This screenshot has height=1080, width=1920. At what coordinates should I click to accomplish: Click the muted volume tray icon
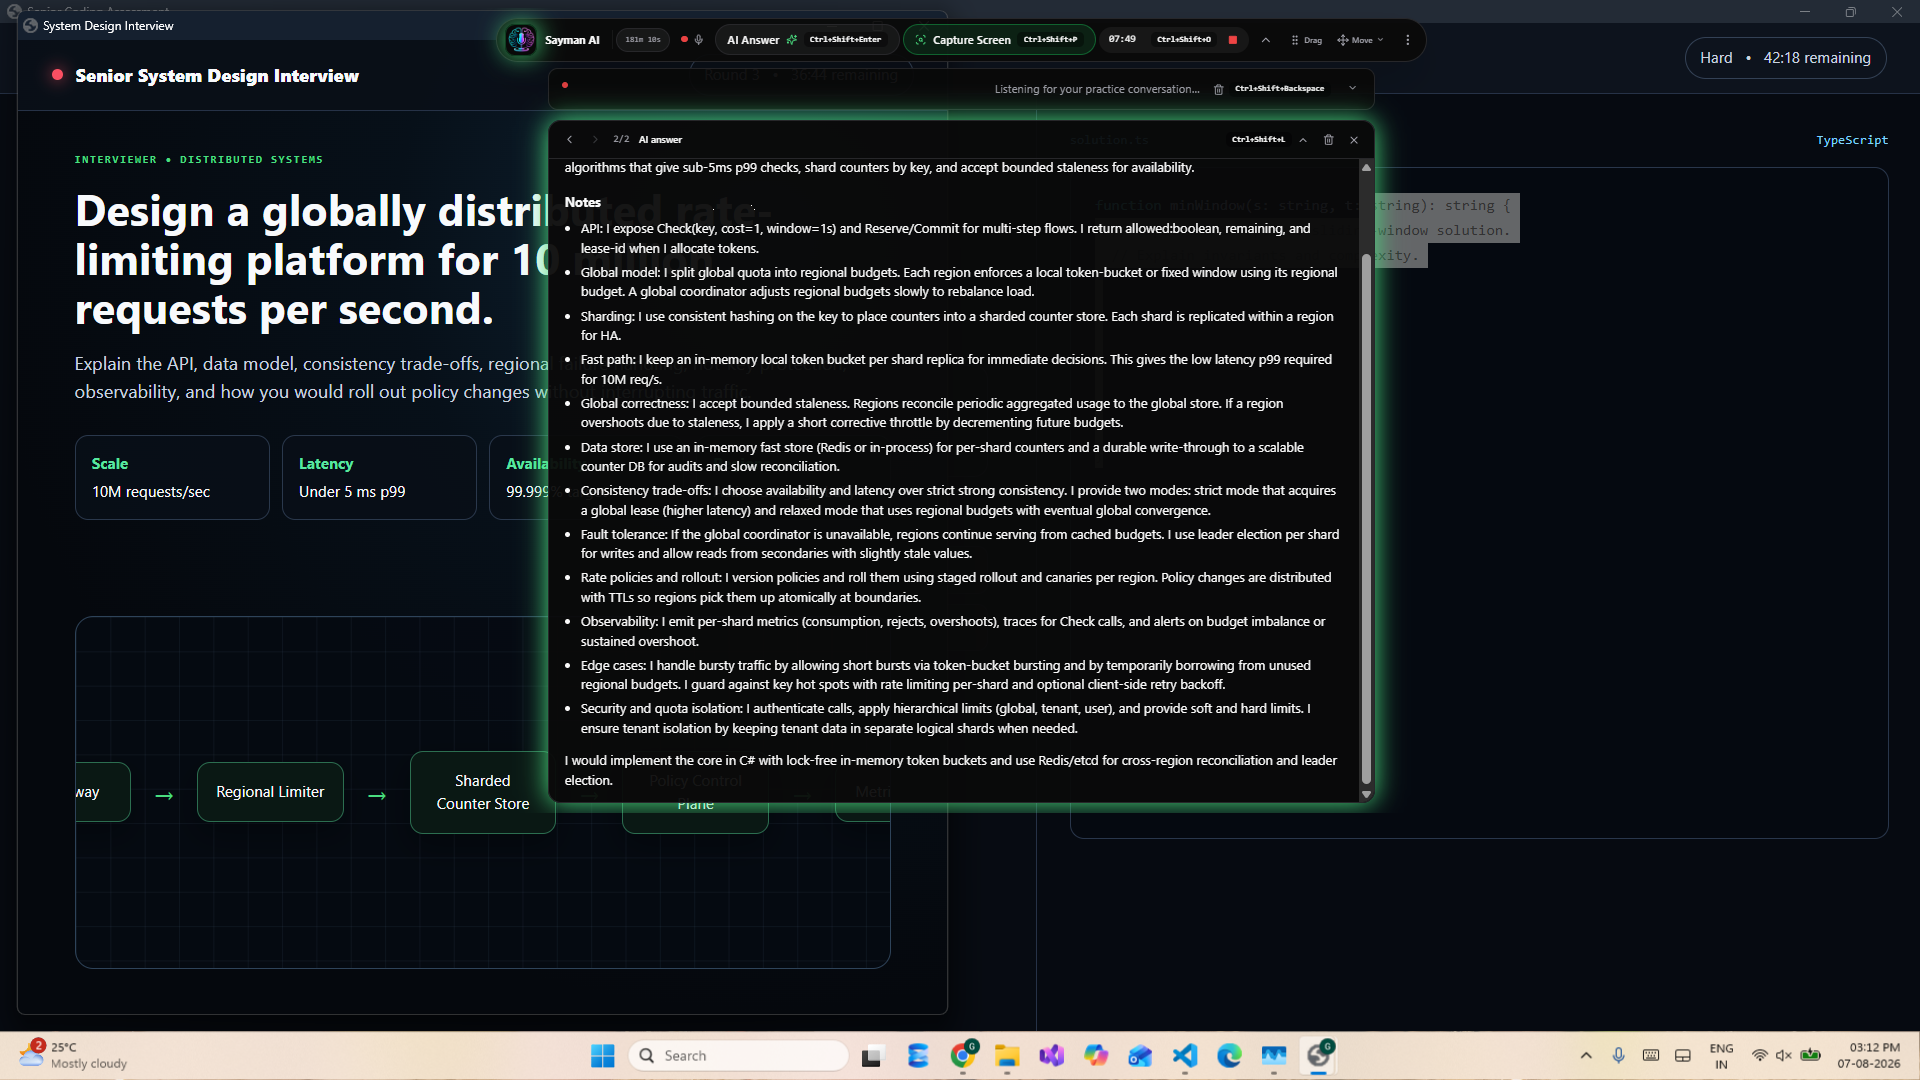point(1784,1056)
